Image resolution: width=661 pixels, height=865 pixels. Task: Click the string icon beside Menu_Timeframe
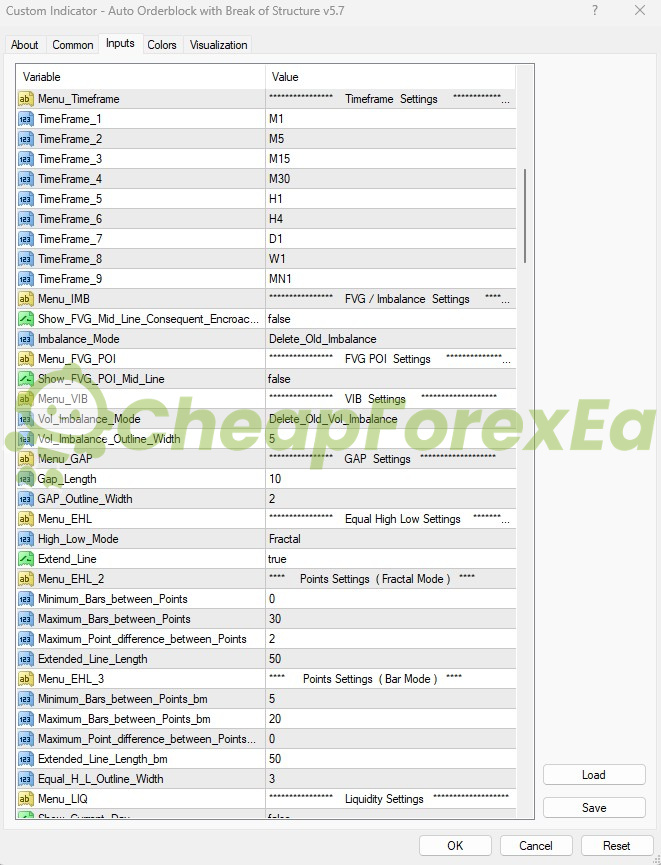coord(25,99)
